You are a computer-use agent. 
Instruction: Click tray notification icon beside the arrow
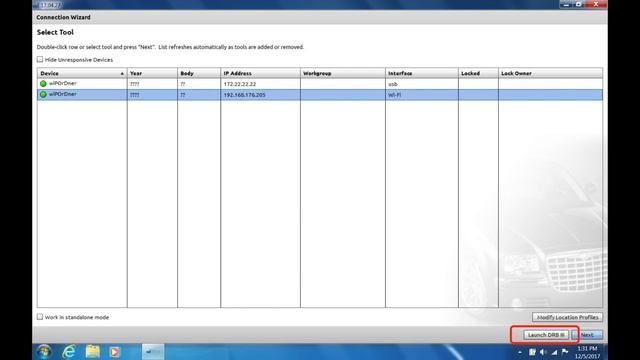[x=532, y=352]
